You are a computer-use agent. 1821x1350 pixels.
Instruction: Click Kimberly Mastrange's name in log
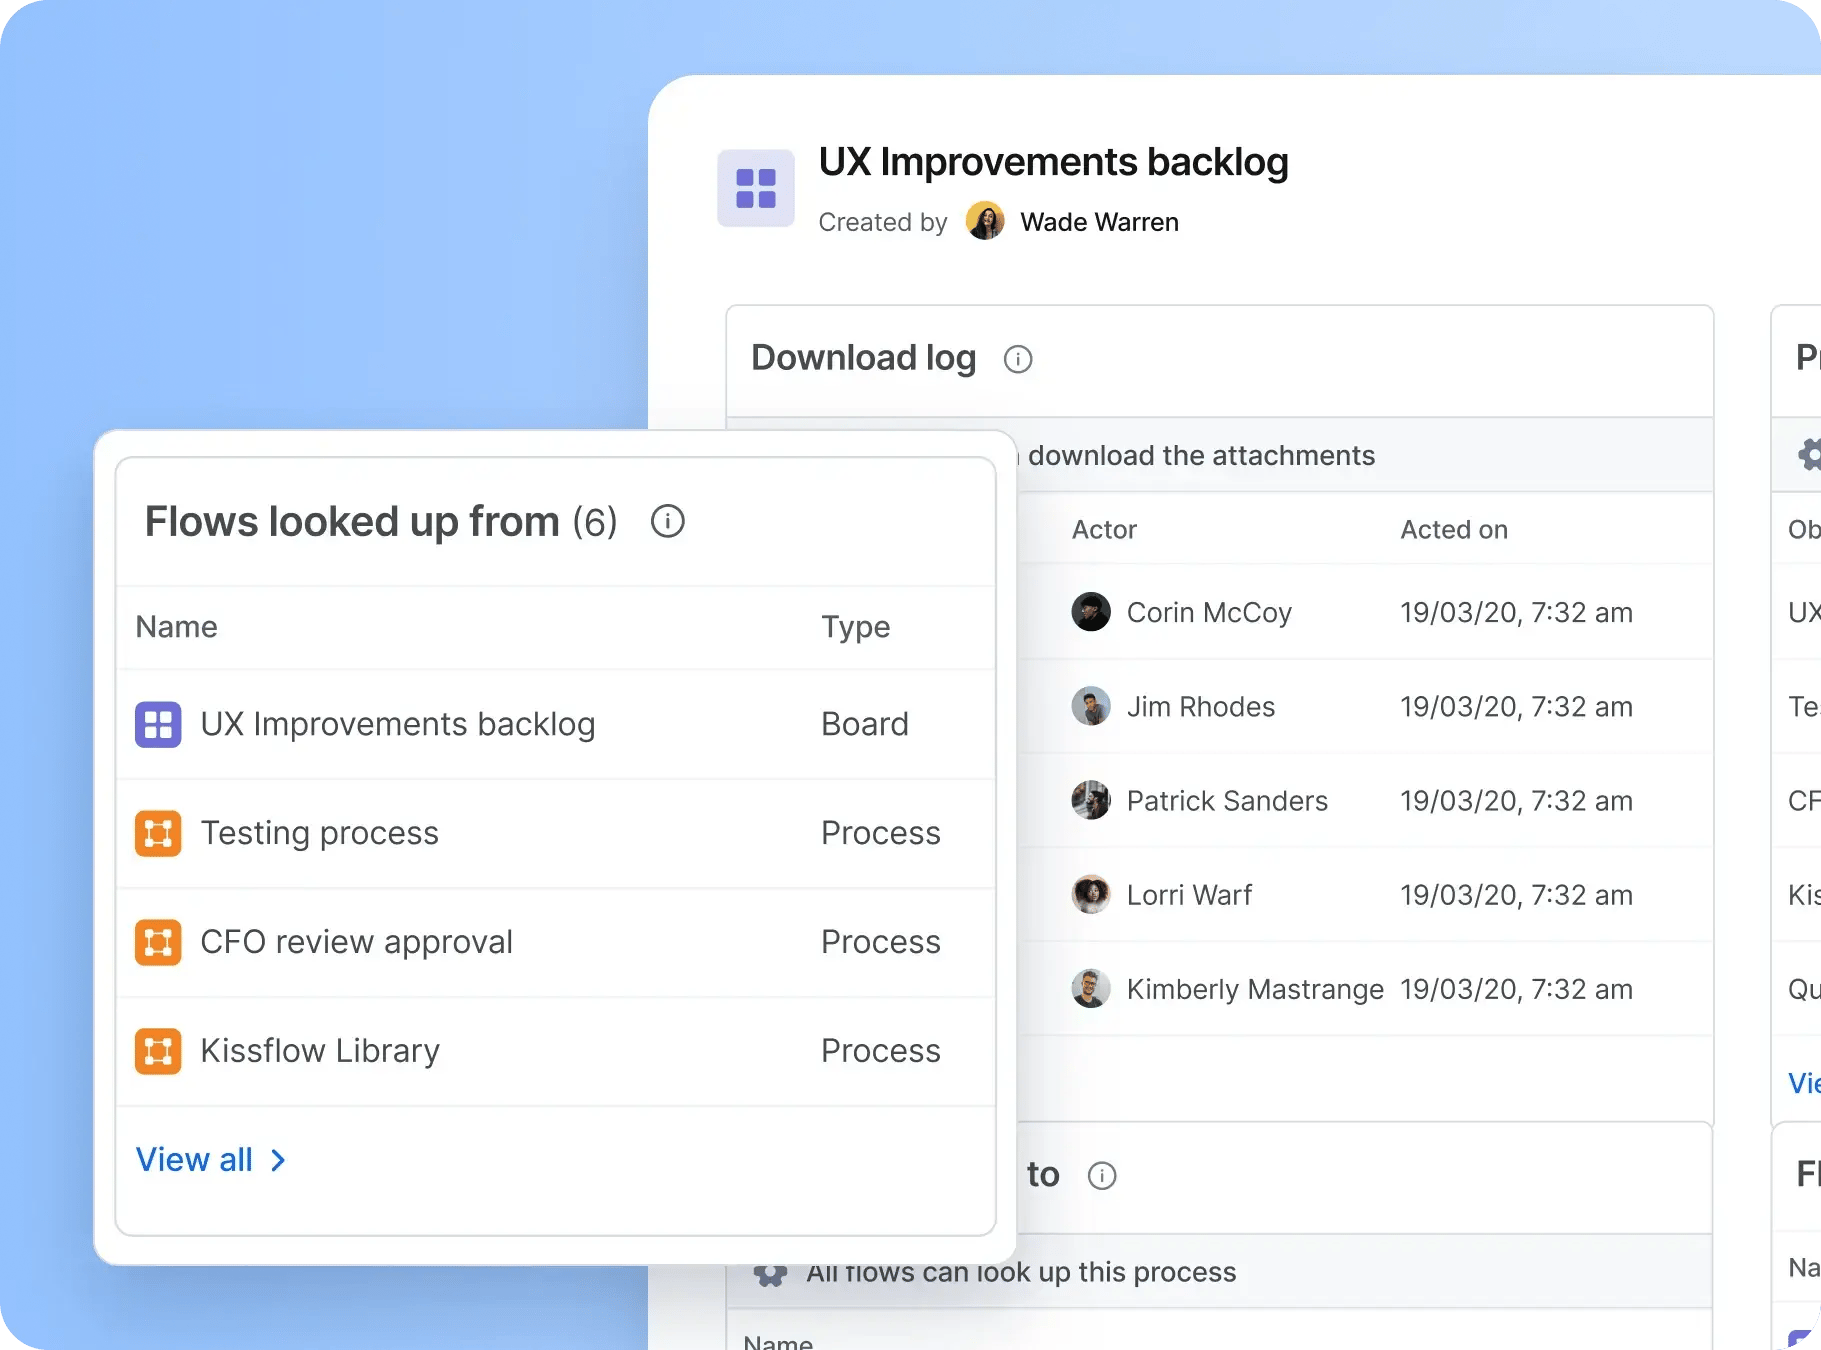(x=1255, y=989)
